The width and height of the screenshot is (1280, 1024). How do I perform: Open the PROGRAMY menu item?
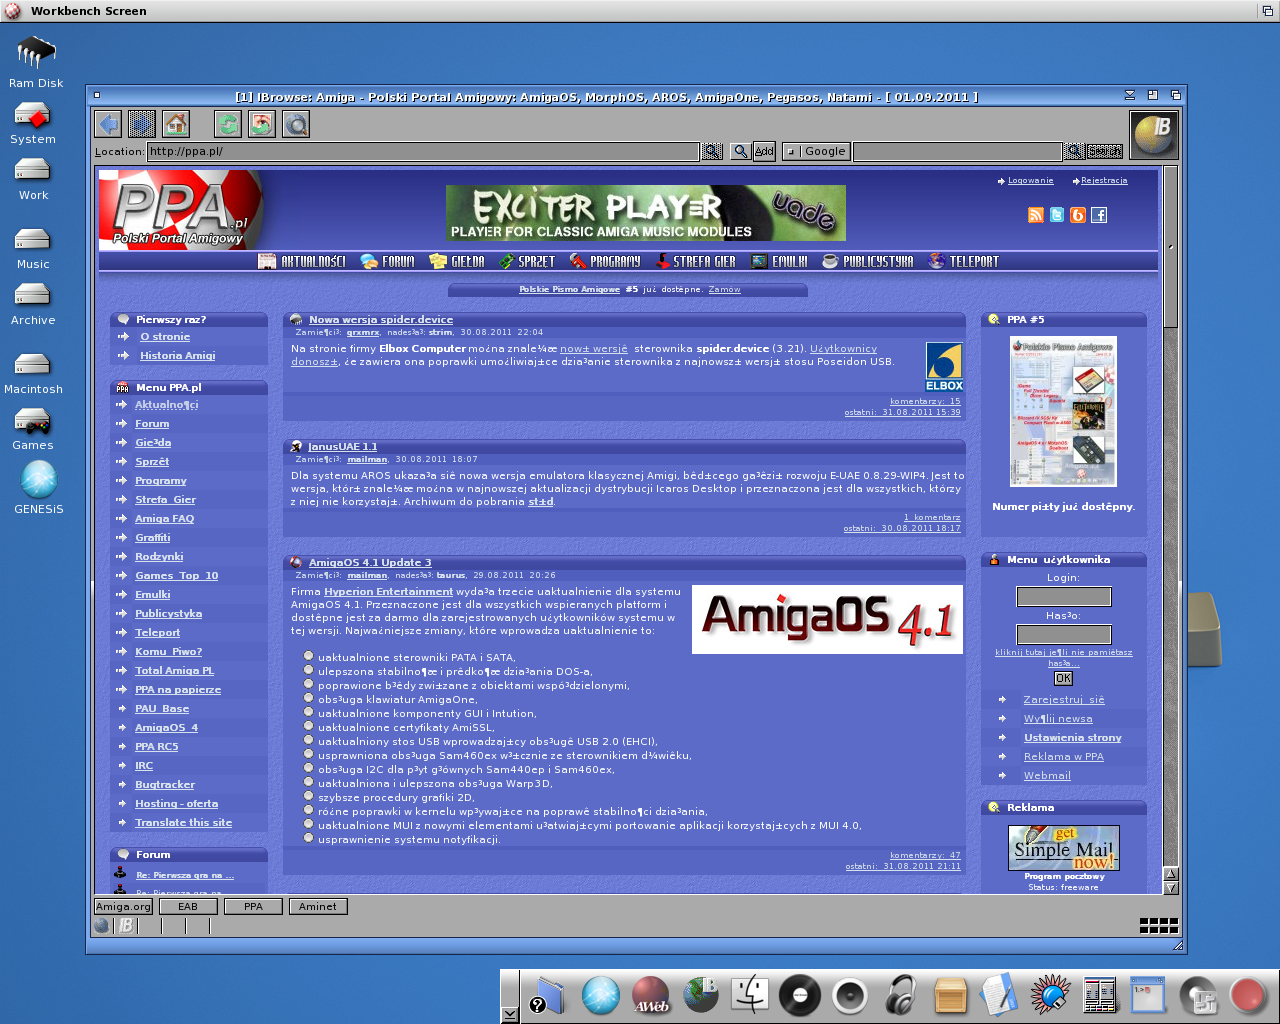point(605,261)
